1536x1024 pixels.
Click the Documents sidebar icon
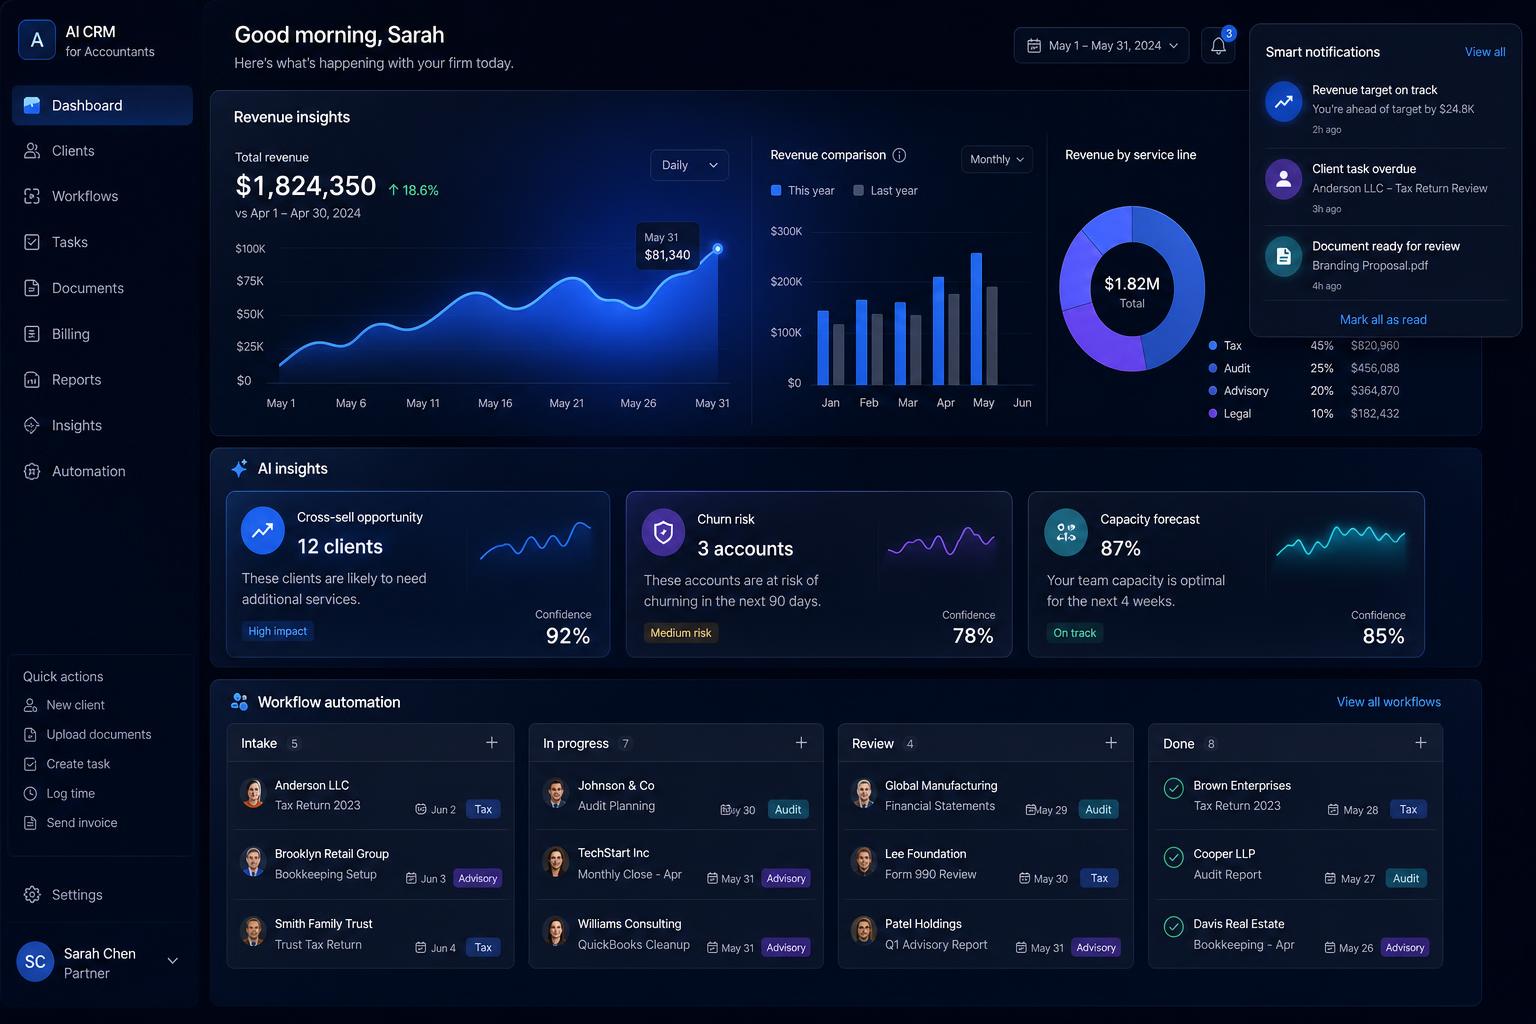pyautogui.click(x=32, y=288)
